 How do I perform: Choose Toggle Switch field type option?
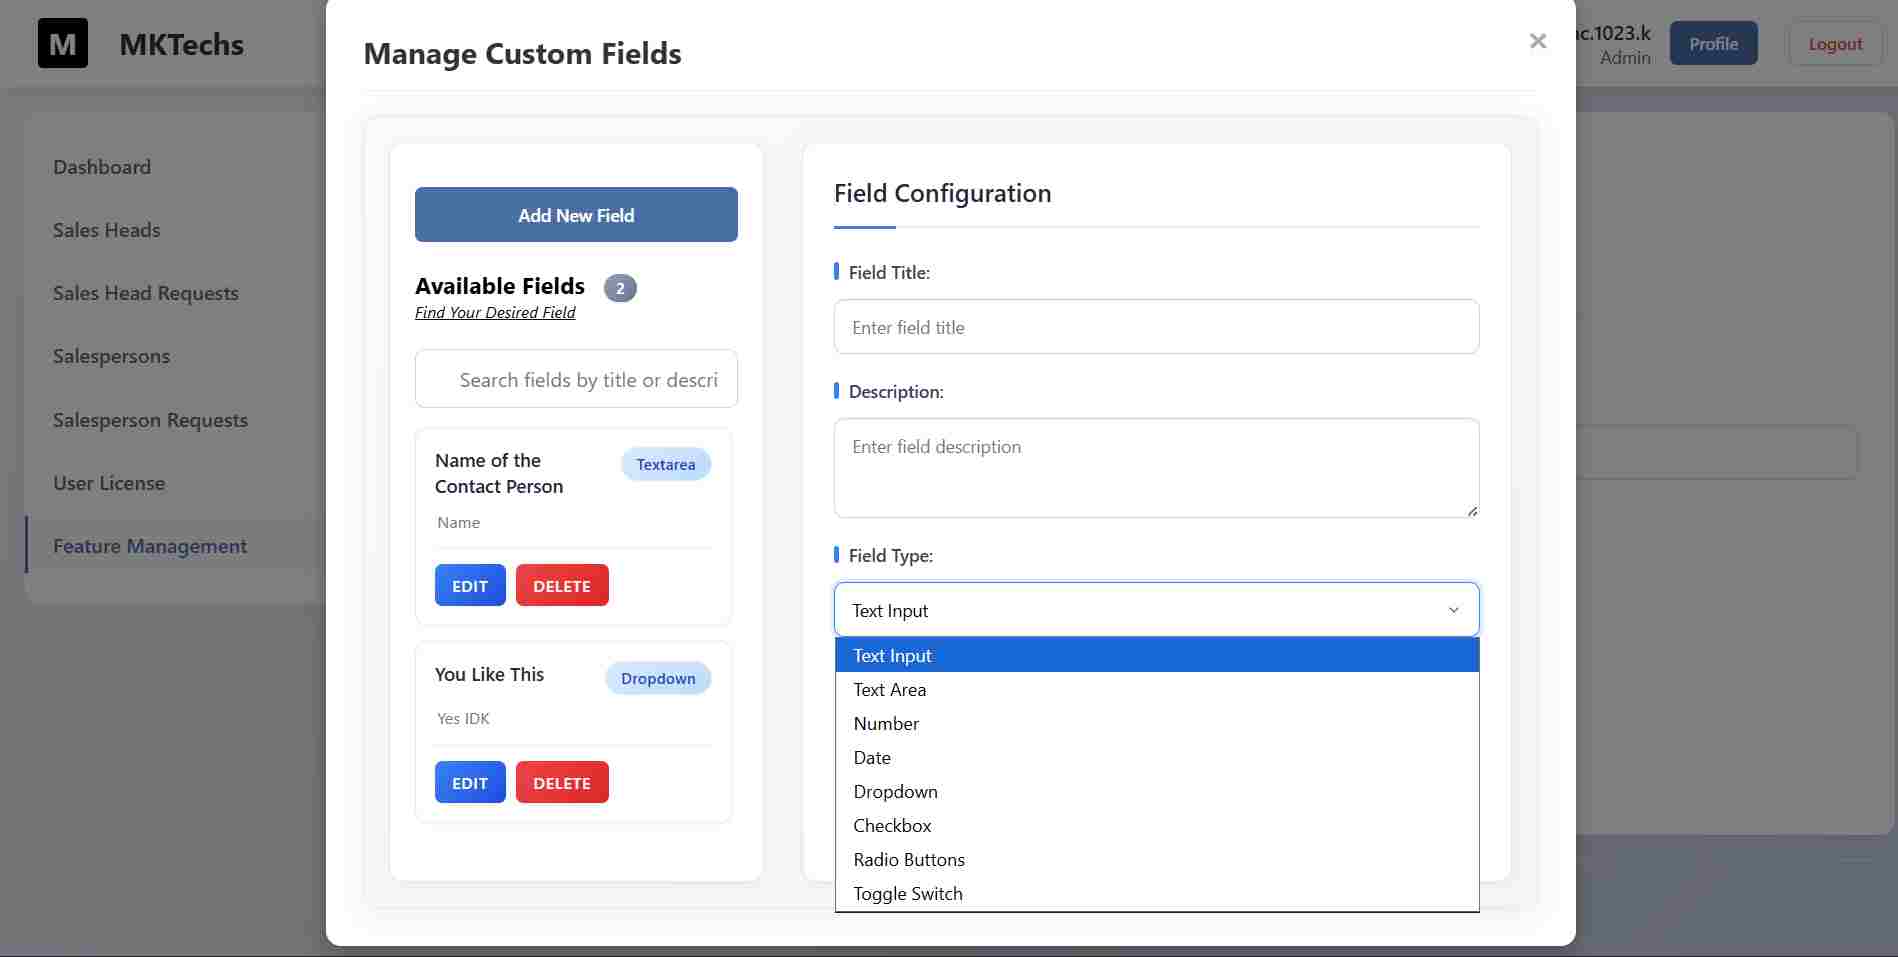click(x=1157, y=893)
